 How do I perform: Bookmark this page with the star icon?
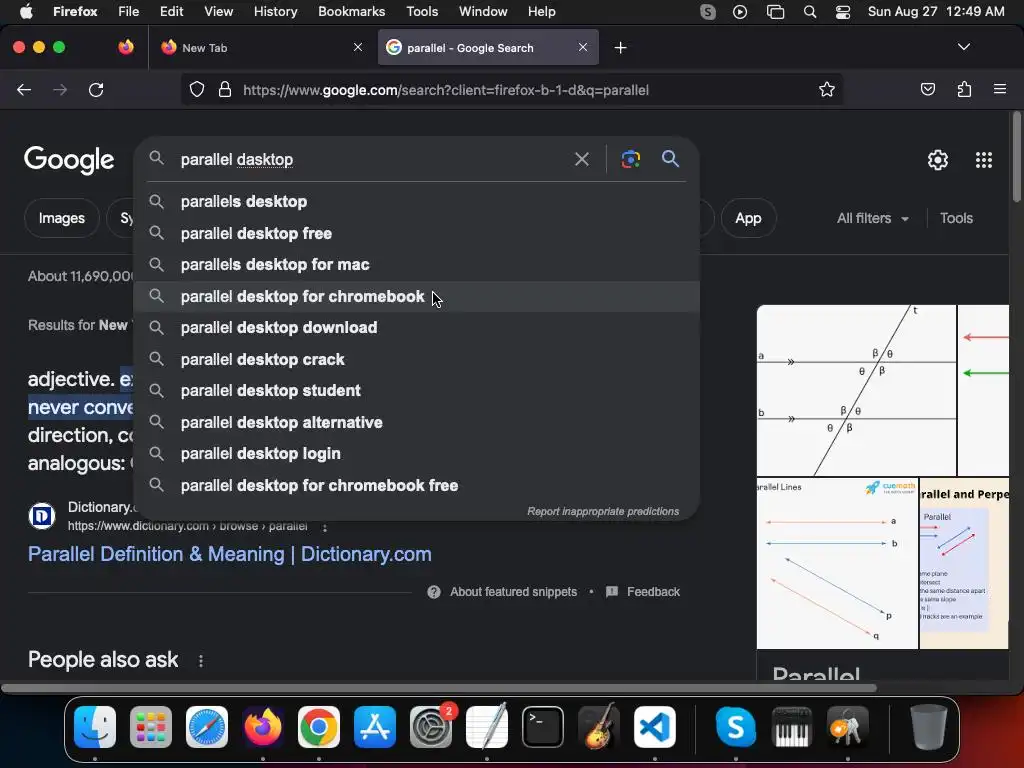(x=827, y=90)
